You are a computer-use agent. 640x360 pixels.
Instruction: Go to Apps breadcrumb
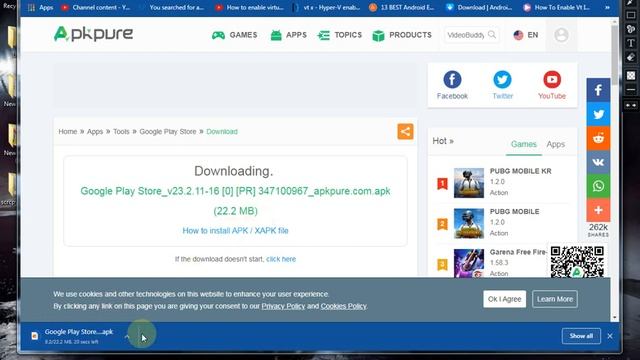[x=95, y=131]
